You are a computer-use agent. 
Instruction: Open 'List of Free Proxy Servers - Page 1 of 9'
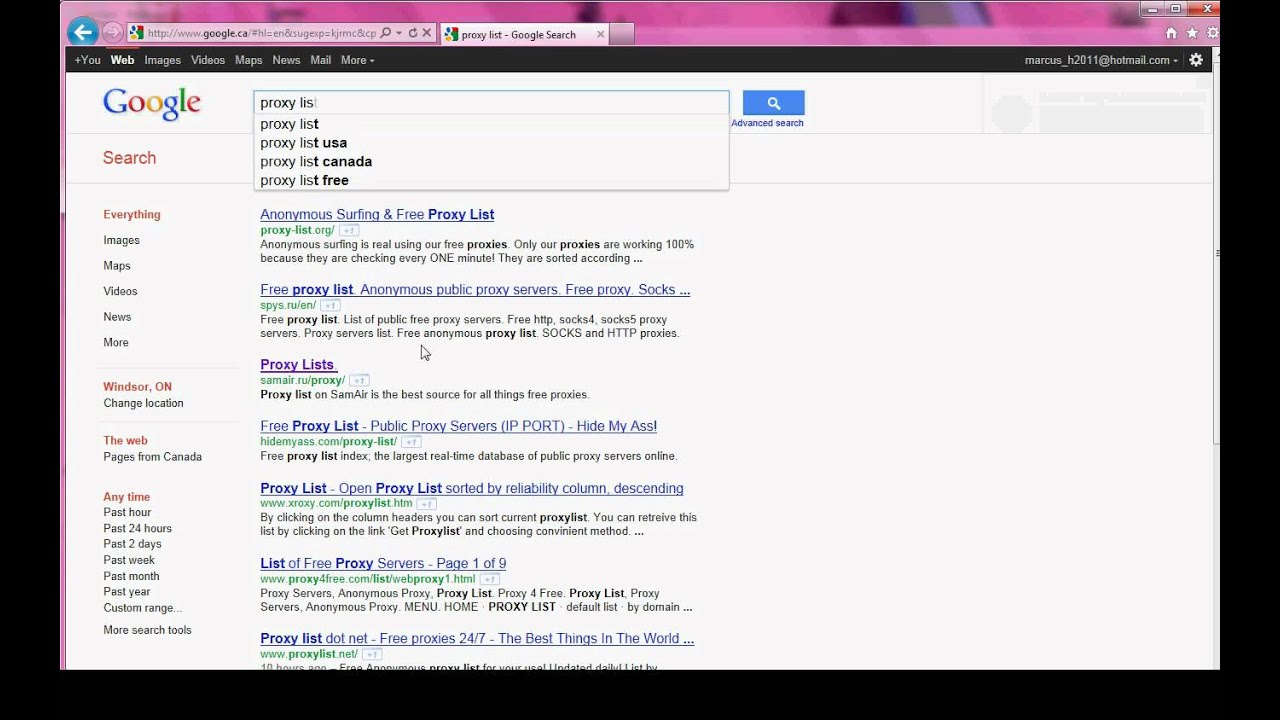pos(383,564)
